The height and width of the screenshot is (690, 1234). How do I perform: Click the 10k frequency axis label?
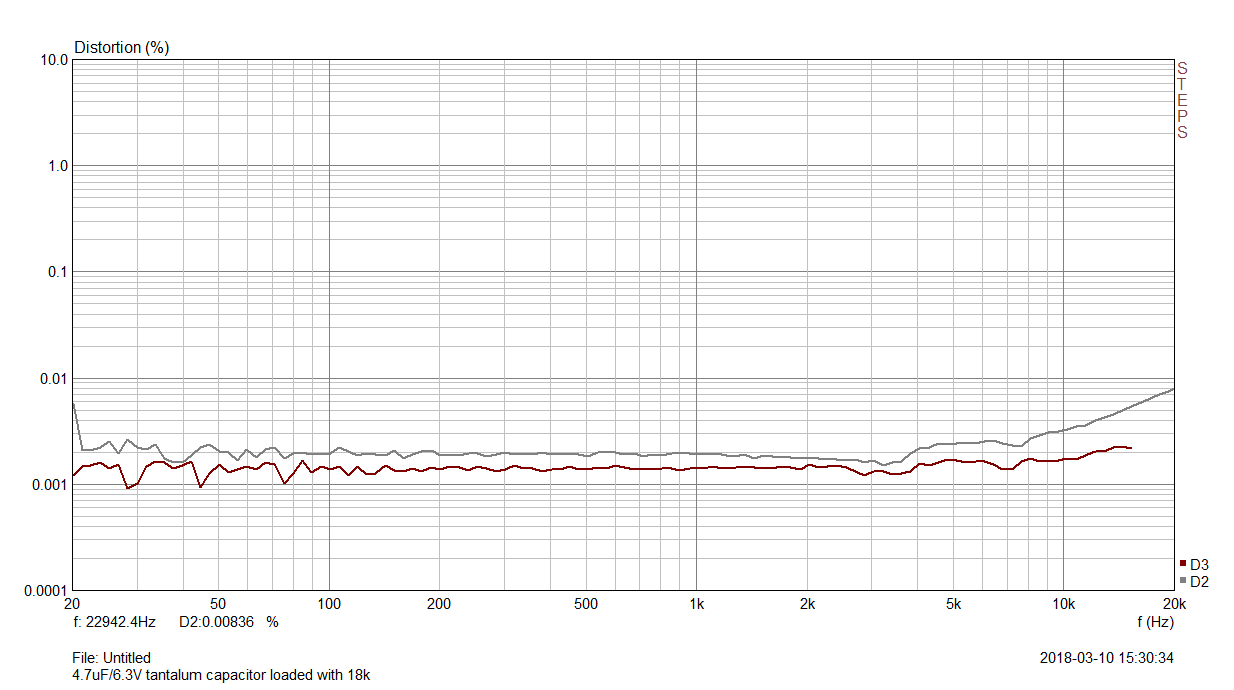pos(1063,604)
